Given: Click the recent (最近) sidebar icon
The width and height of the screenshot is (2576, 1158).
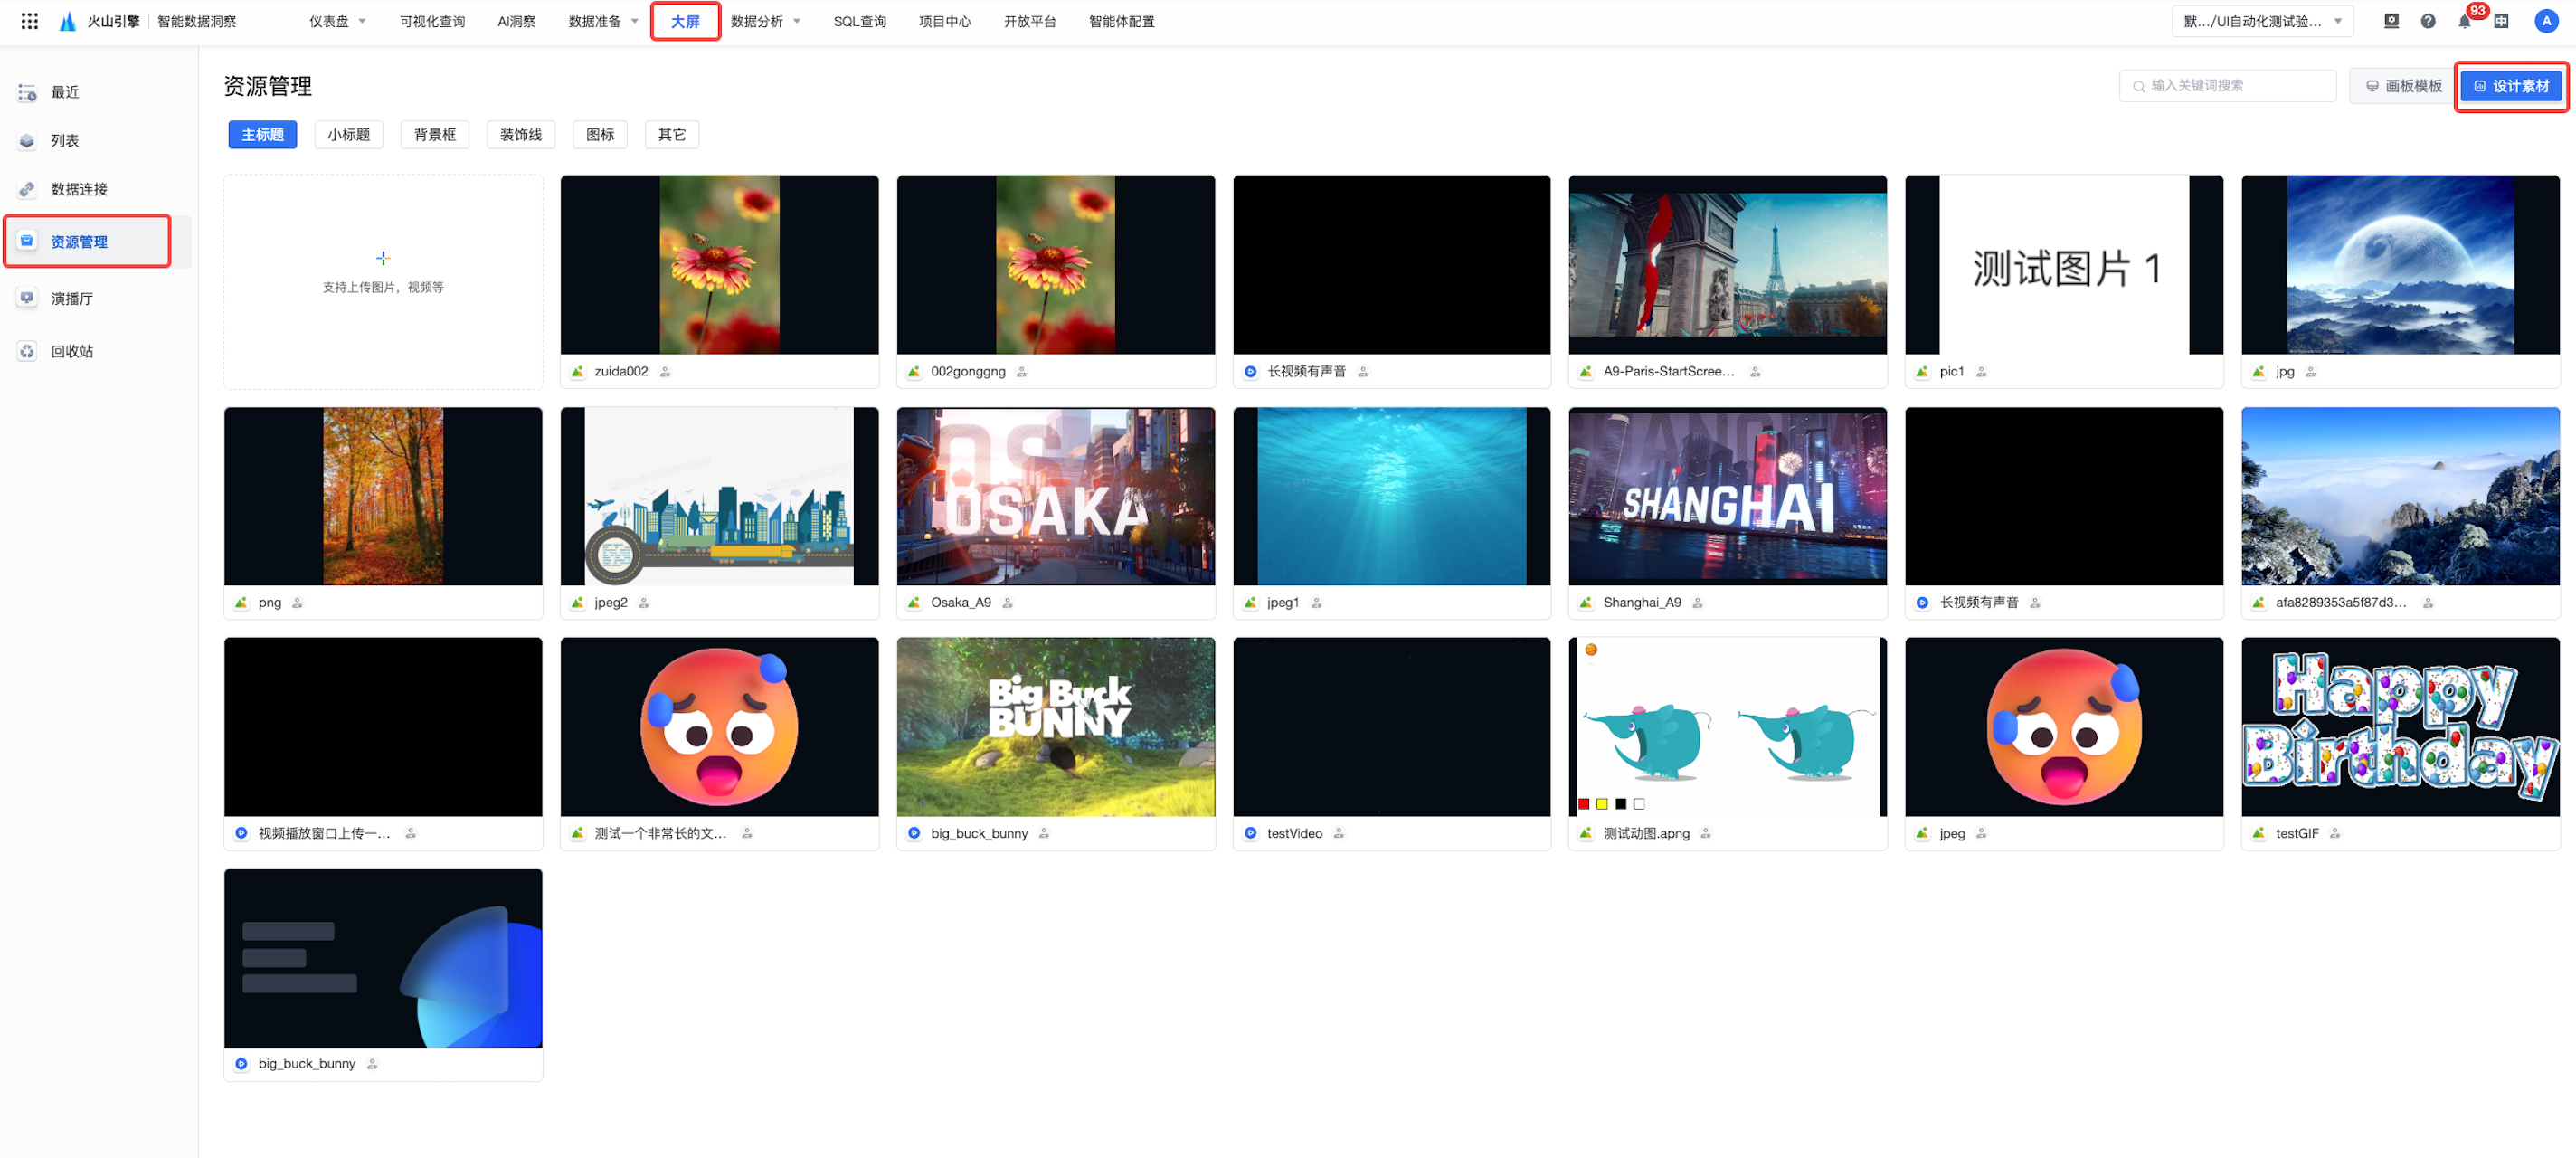Looking at the screenshot, I should 27,92.
